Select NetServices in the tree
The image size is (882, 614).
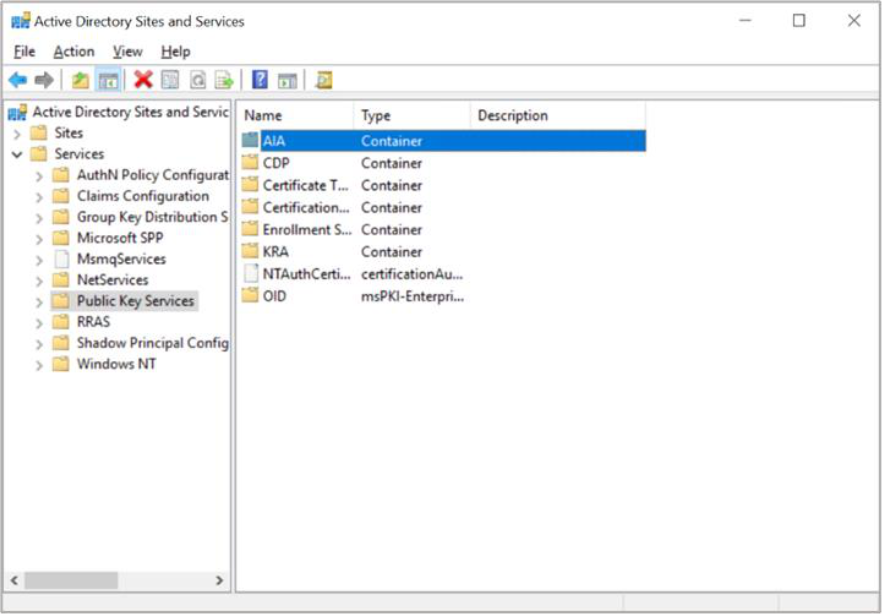112,280
